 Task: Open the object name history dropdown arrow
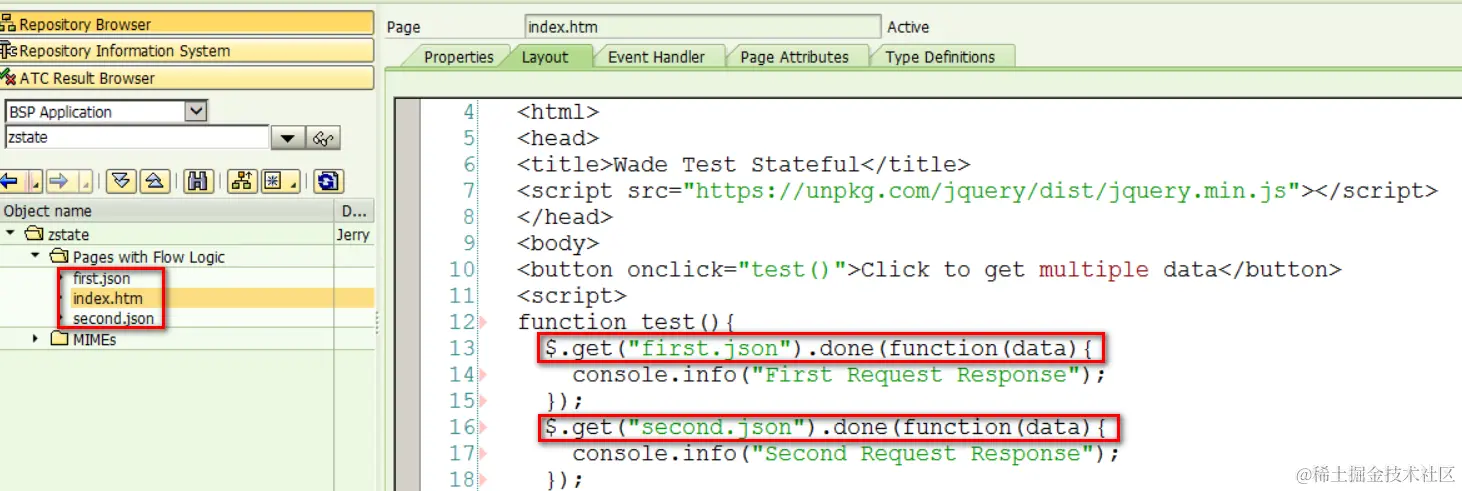[288, 138]
